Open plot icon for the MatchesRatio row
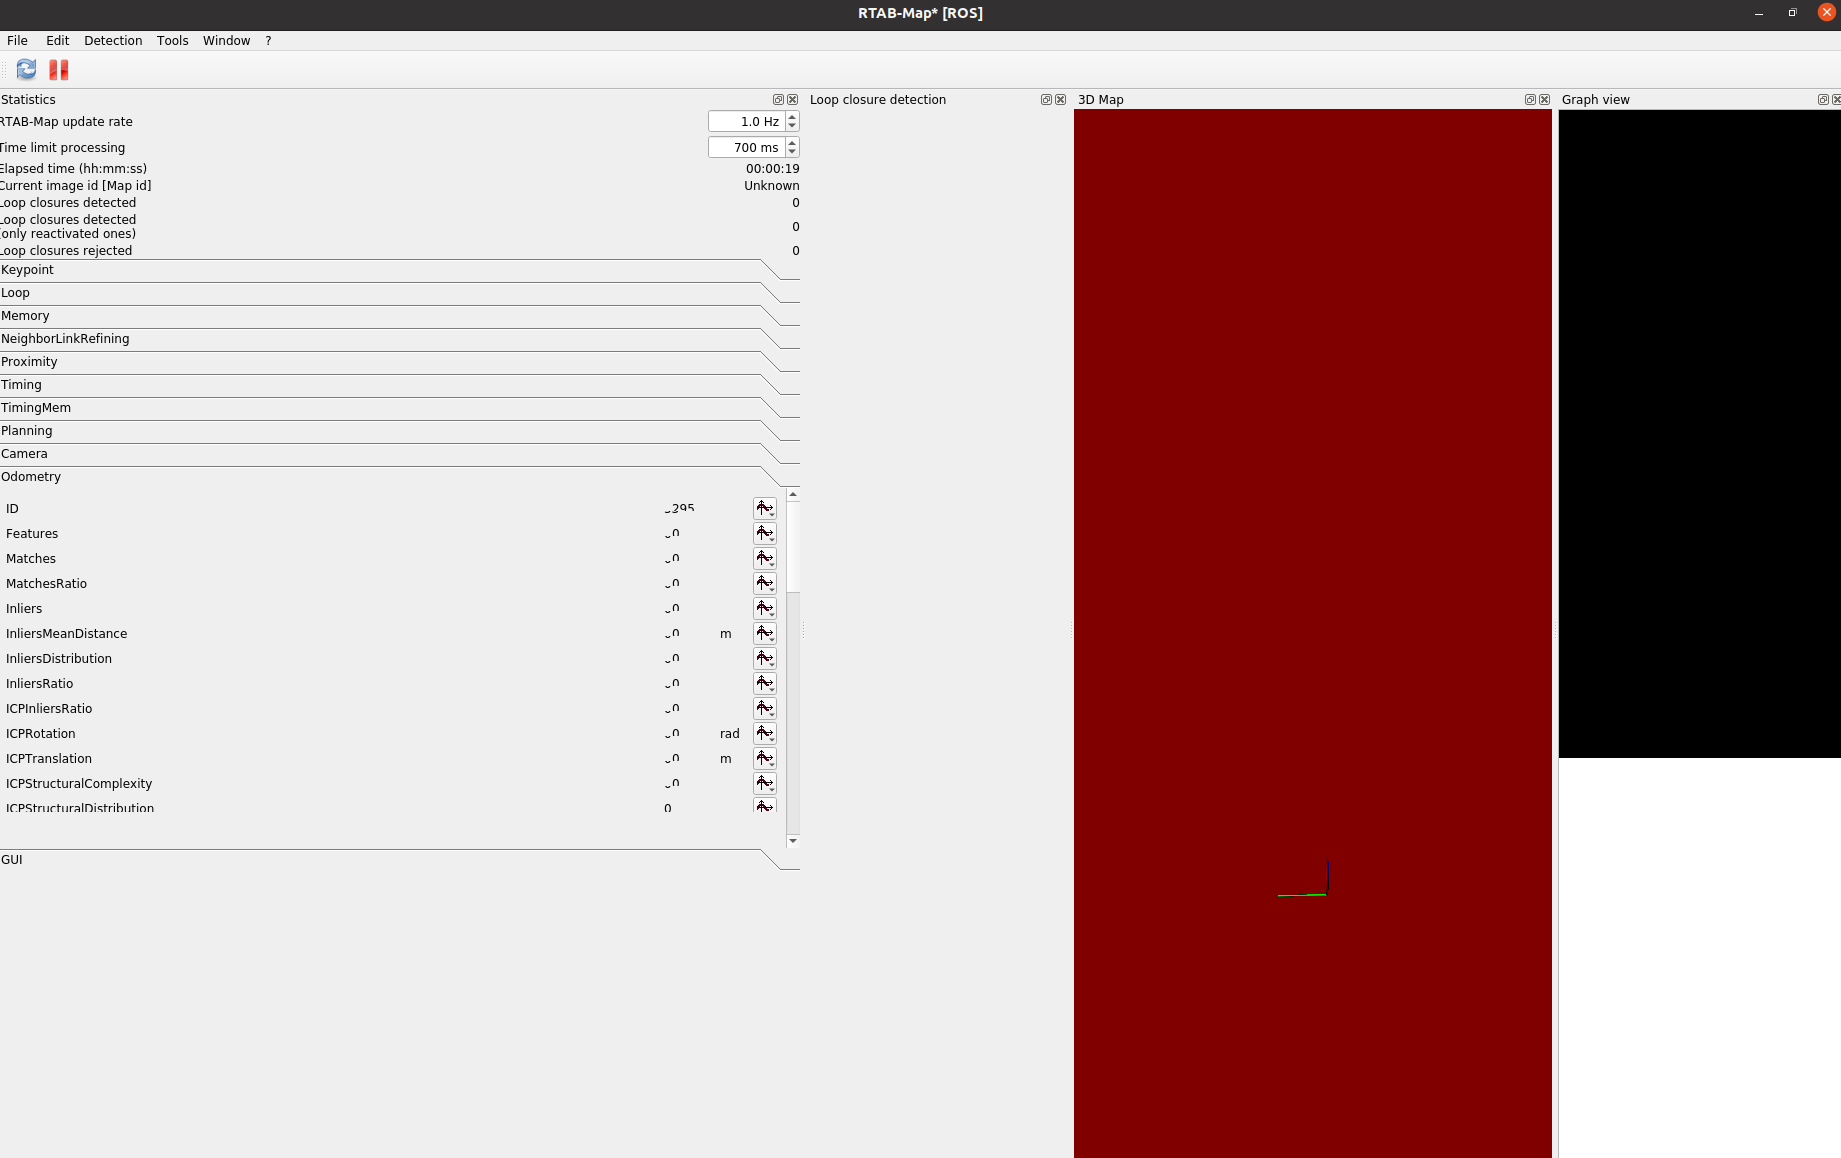Image resolution: width=1841 pixels, height=1158 pixels. click(x=764, y=584)
